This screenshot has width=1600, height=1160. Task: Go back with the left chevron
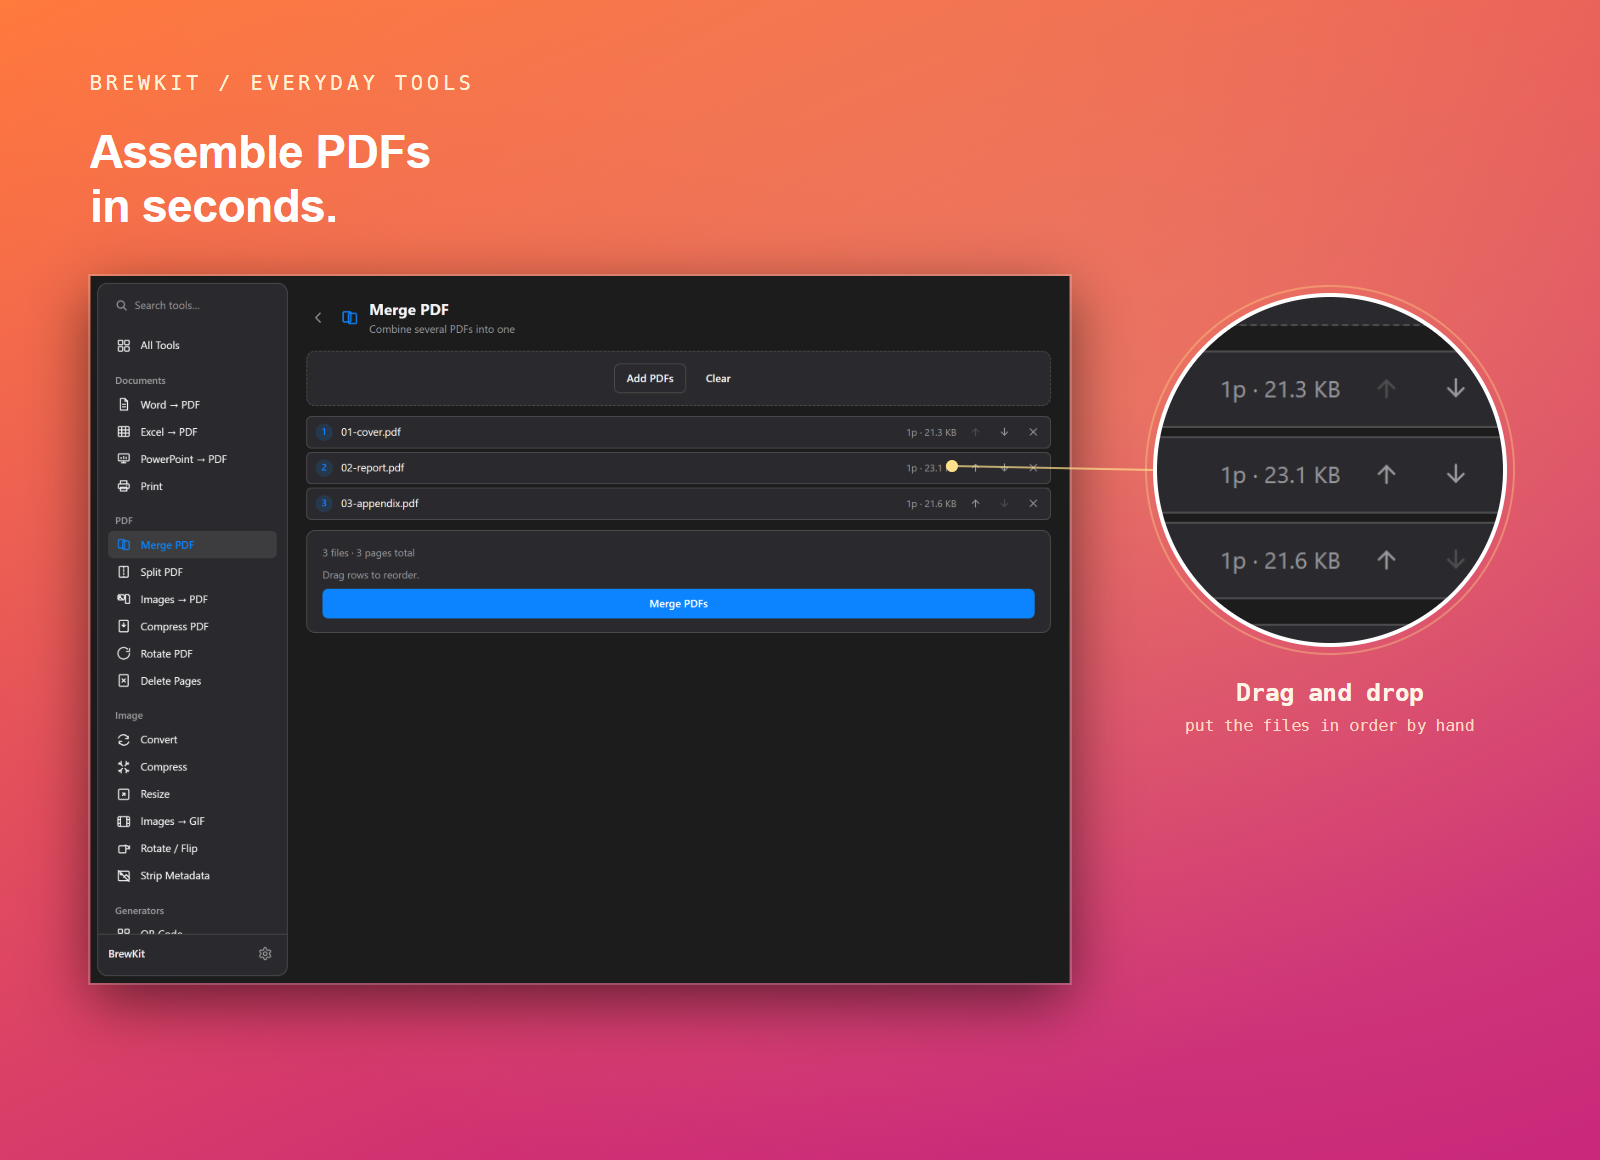[318, 318]
